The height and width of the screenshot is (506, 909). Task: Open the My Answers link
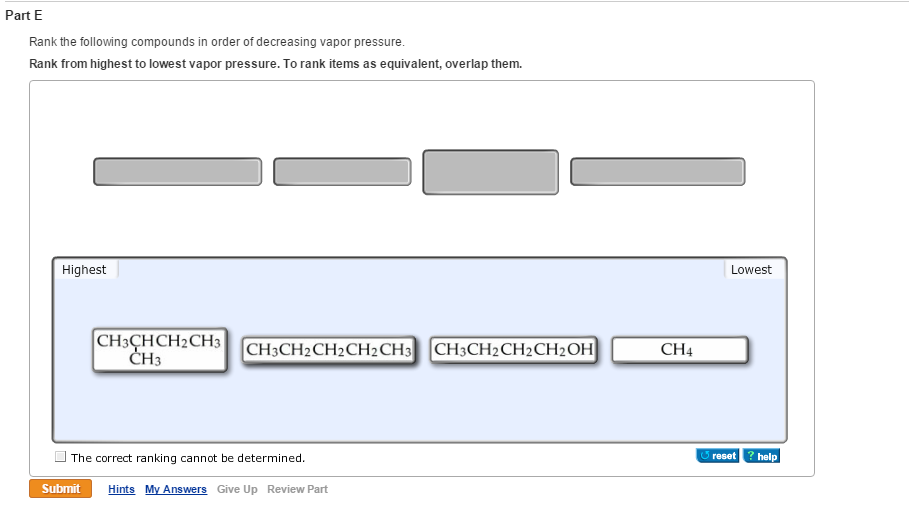[x=176, y=489]
